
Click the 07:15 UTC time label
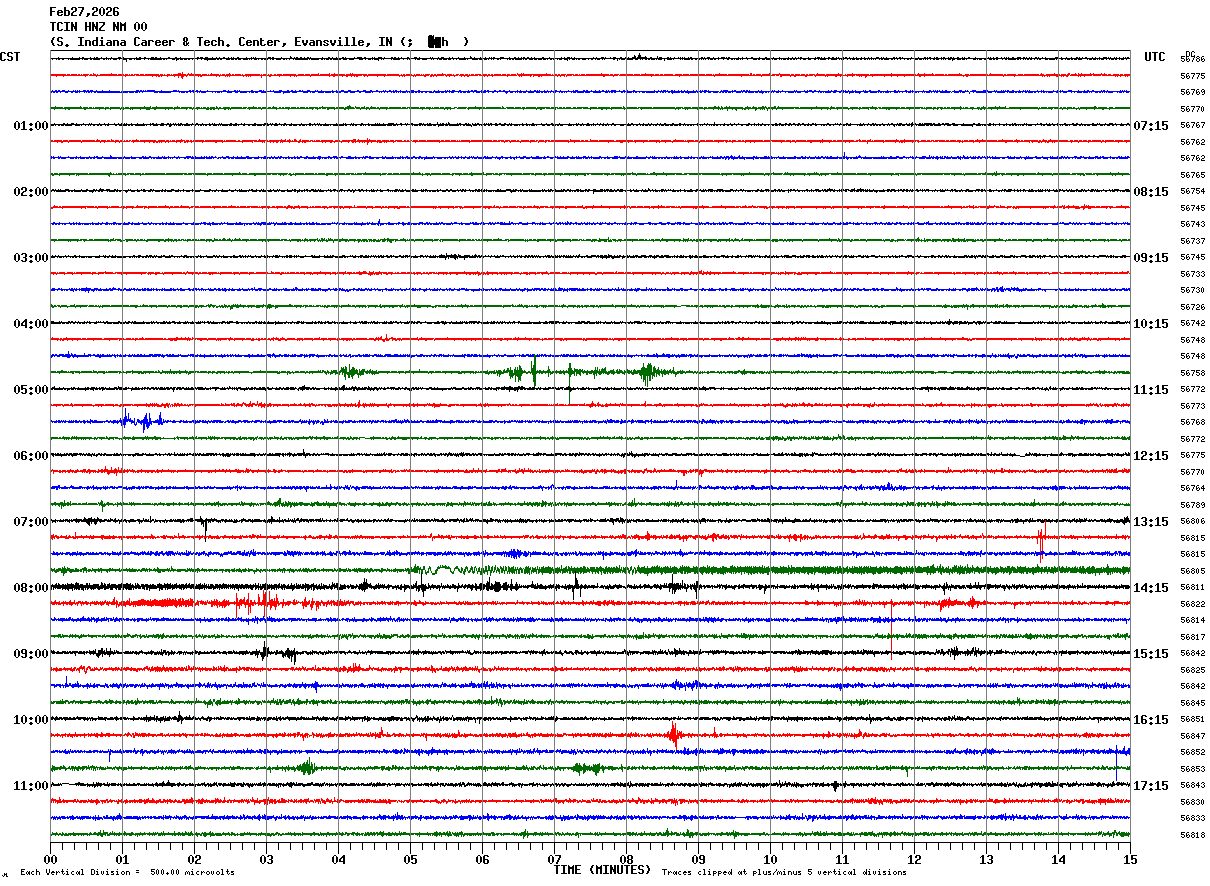(1151, 126)
